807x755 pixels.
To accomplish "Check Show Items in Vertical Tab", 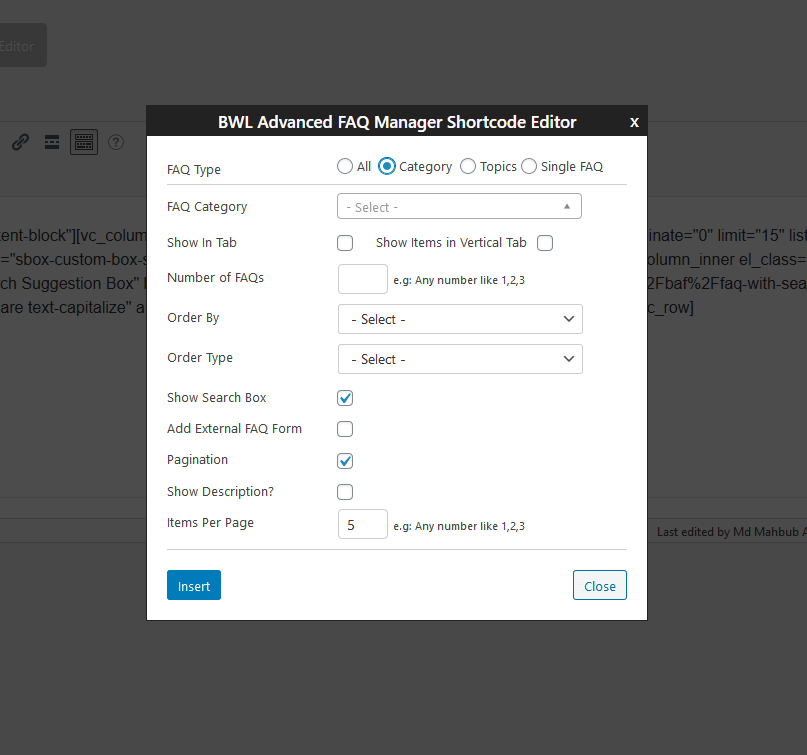I will click(545, 243).
